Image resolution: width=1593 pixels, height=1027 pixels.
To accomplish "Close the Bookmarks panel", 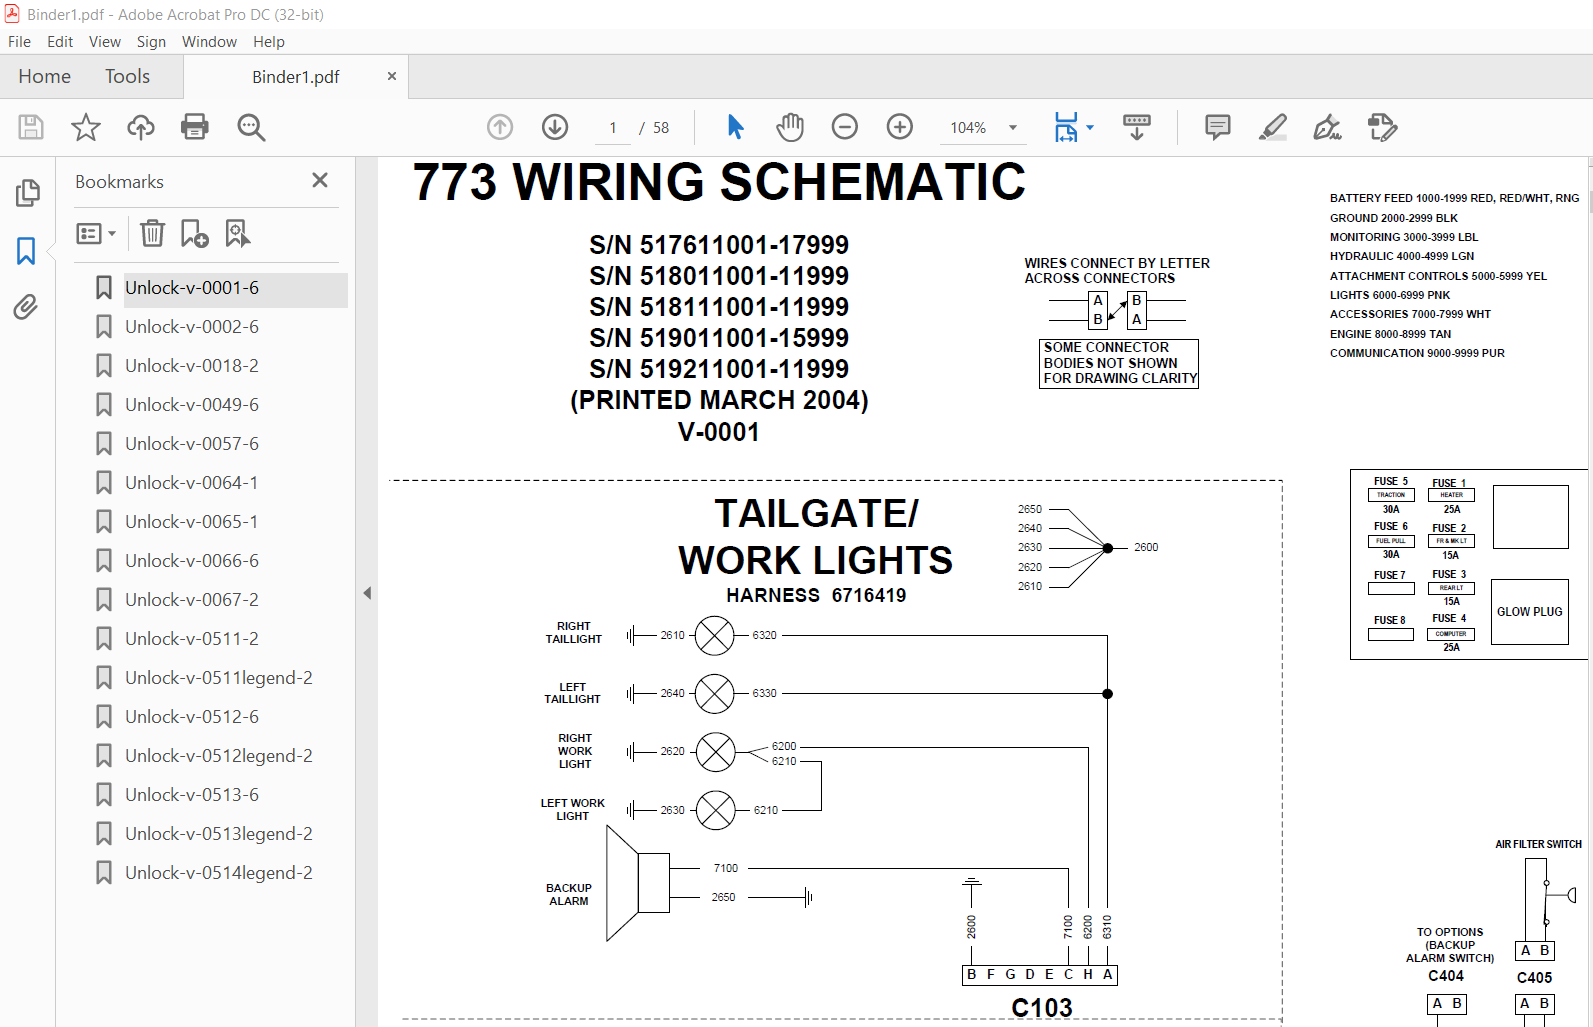I will pyautogui.click(x=320, y=180).
